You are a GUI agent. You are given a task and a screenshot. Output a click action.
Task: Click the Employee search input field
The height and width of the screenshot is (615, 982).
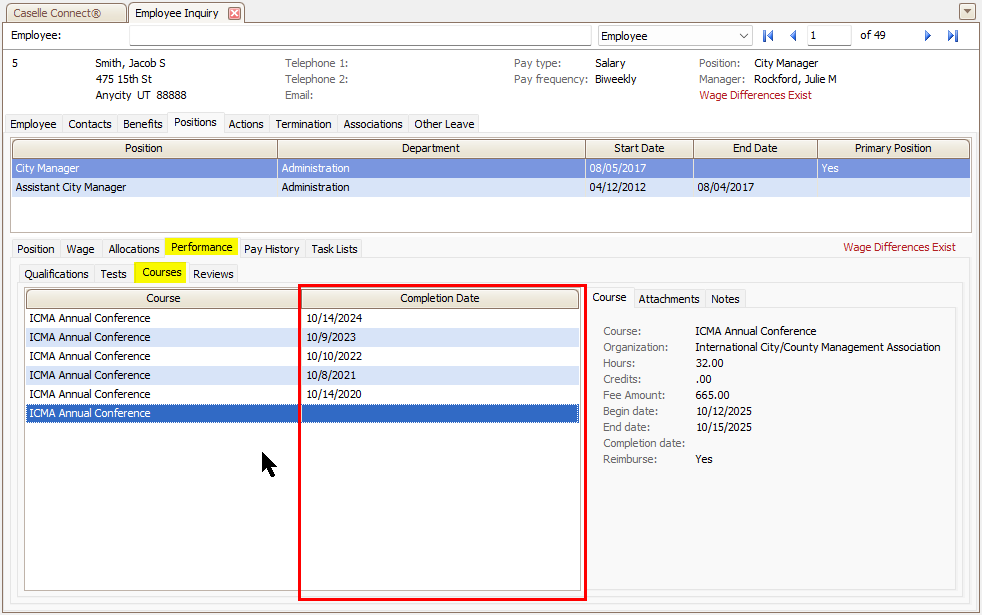360,36
